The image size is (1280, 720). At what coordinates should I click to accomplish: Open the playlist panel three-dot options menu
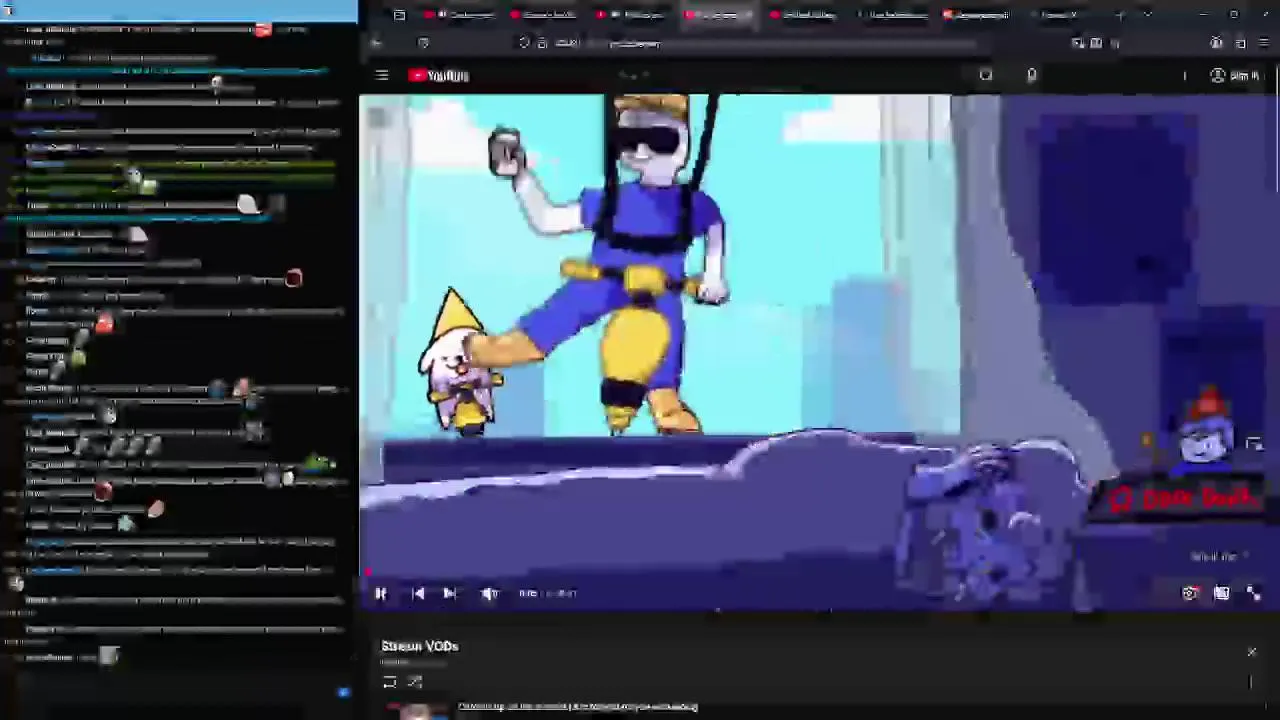(x=1251, y=682)
